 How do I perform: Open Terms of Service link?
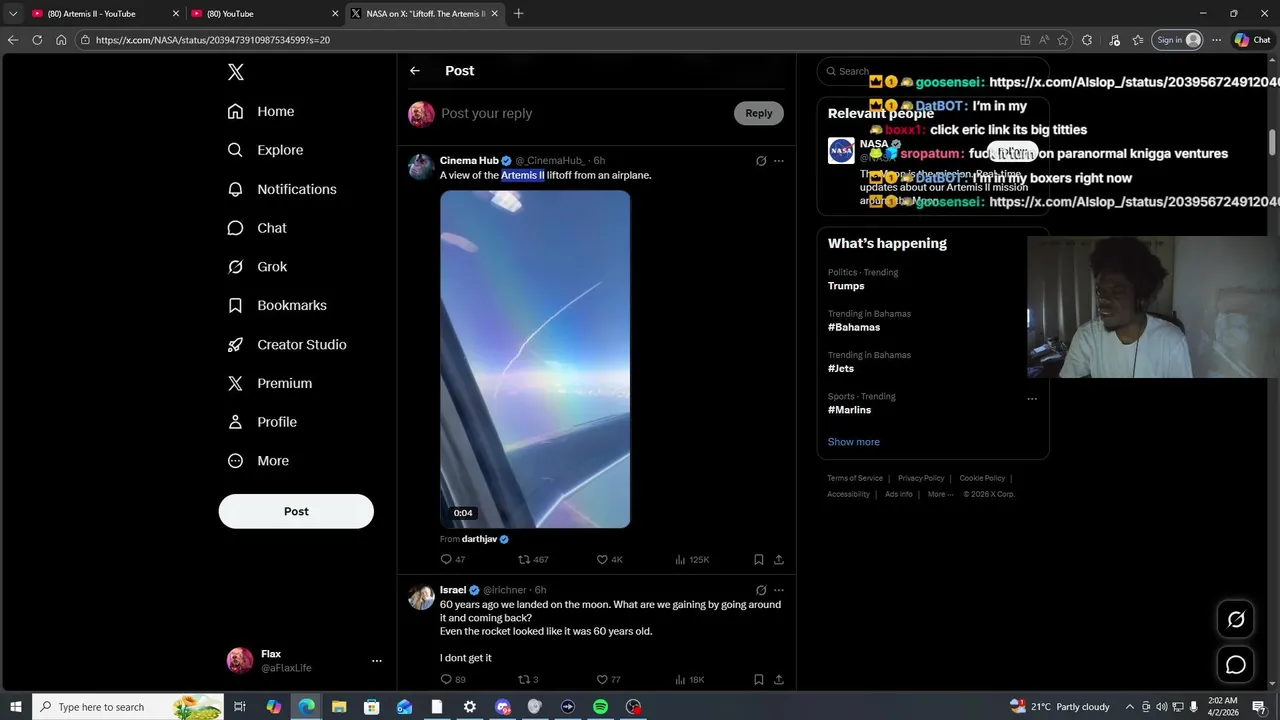tap(855, 478)
